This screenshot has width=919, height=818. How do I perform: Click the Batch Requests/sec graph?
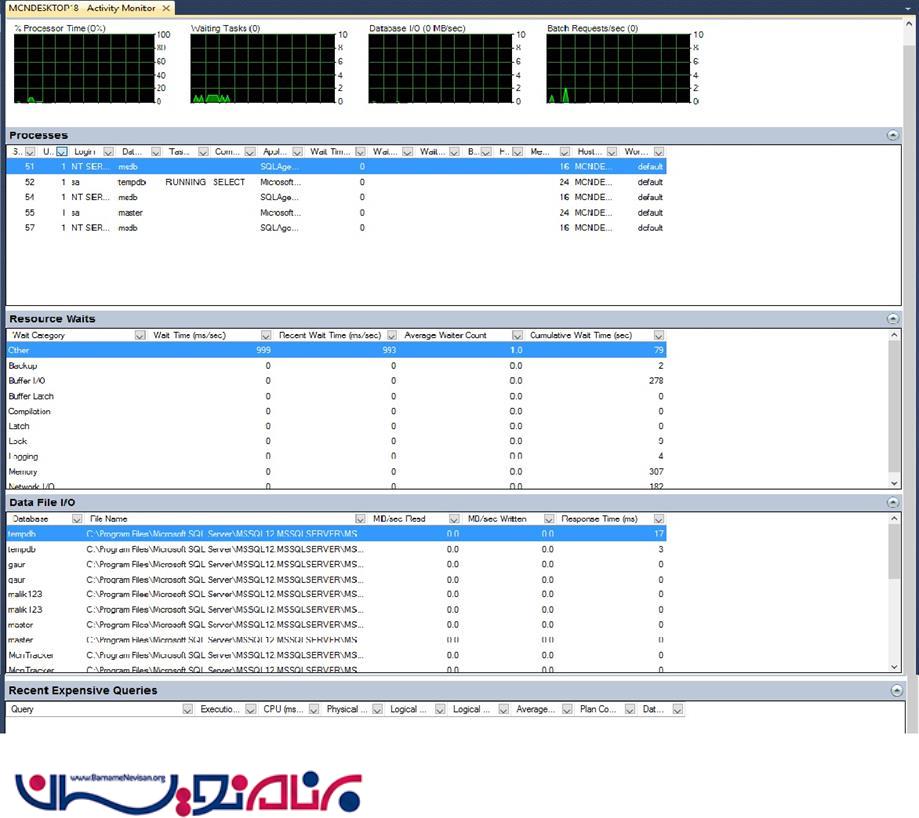tap(618, 68)
